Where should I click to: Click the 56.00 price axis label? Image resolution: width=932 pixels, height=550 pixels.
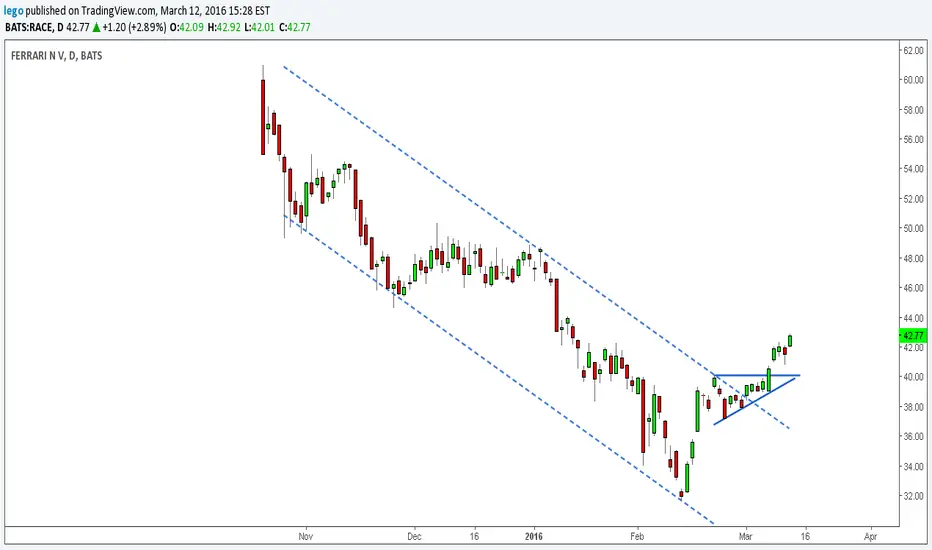pyautogui.click(x=913, y=140)
